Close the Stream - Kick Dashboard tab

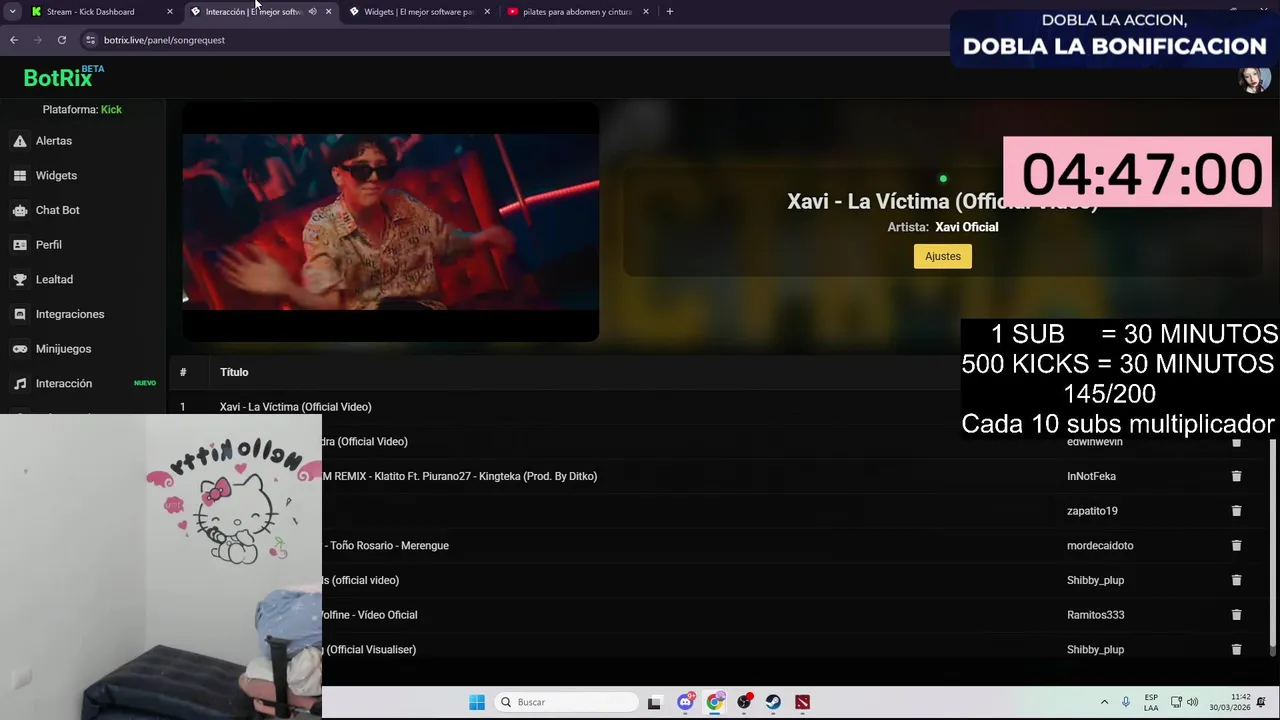coord(169,12)
